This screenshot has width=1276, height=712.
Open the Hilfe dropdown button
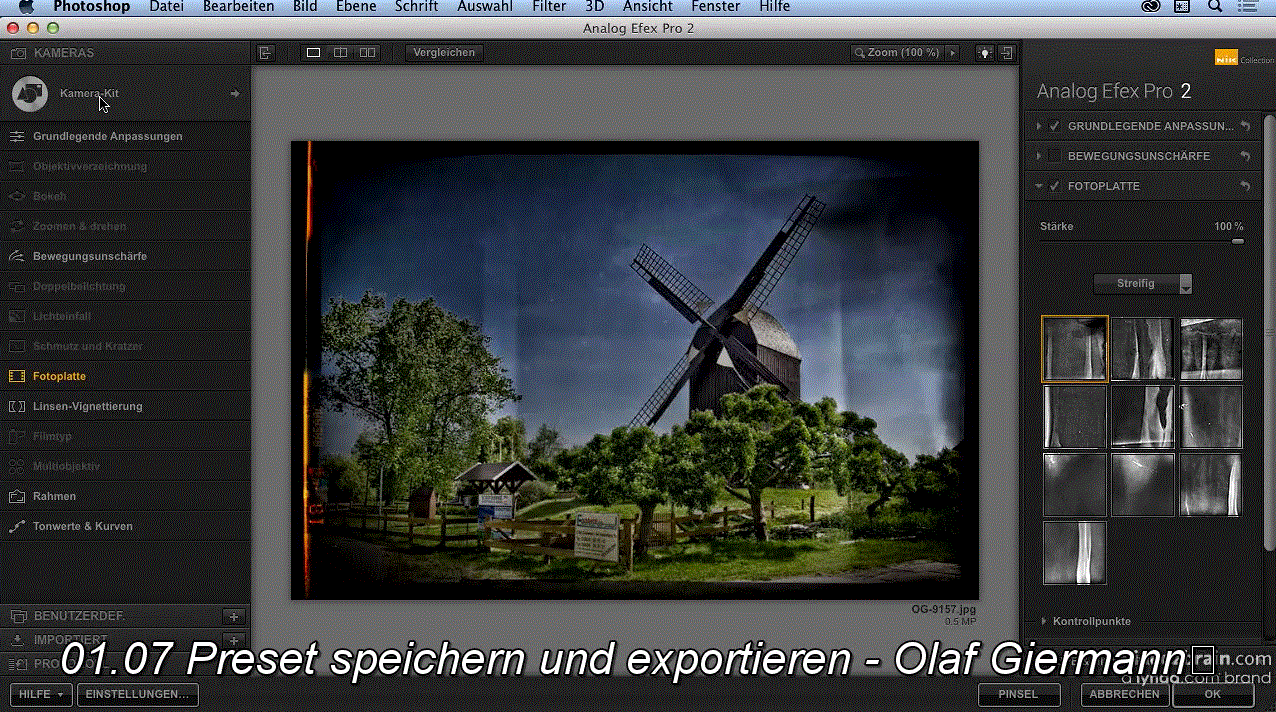41,694
